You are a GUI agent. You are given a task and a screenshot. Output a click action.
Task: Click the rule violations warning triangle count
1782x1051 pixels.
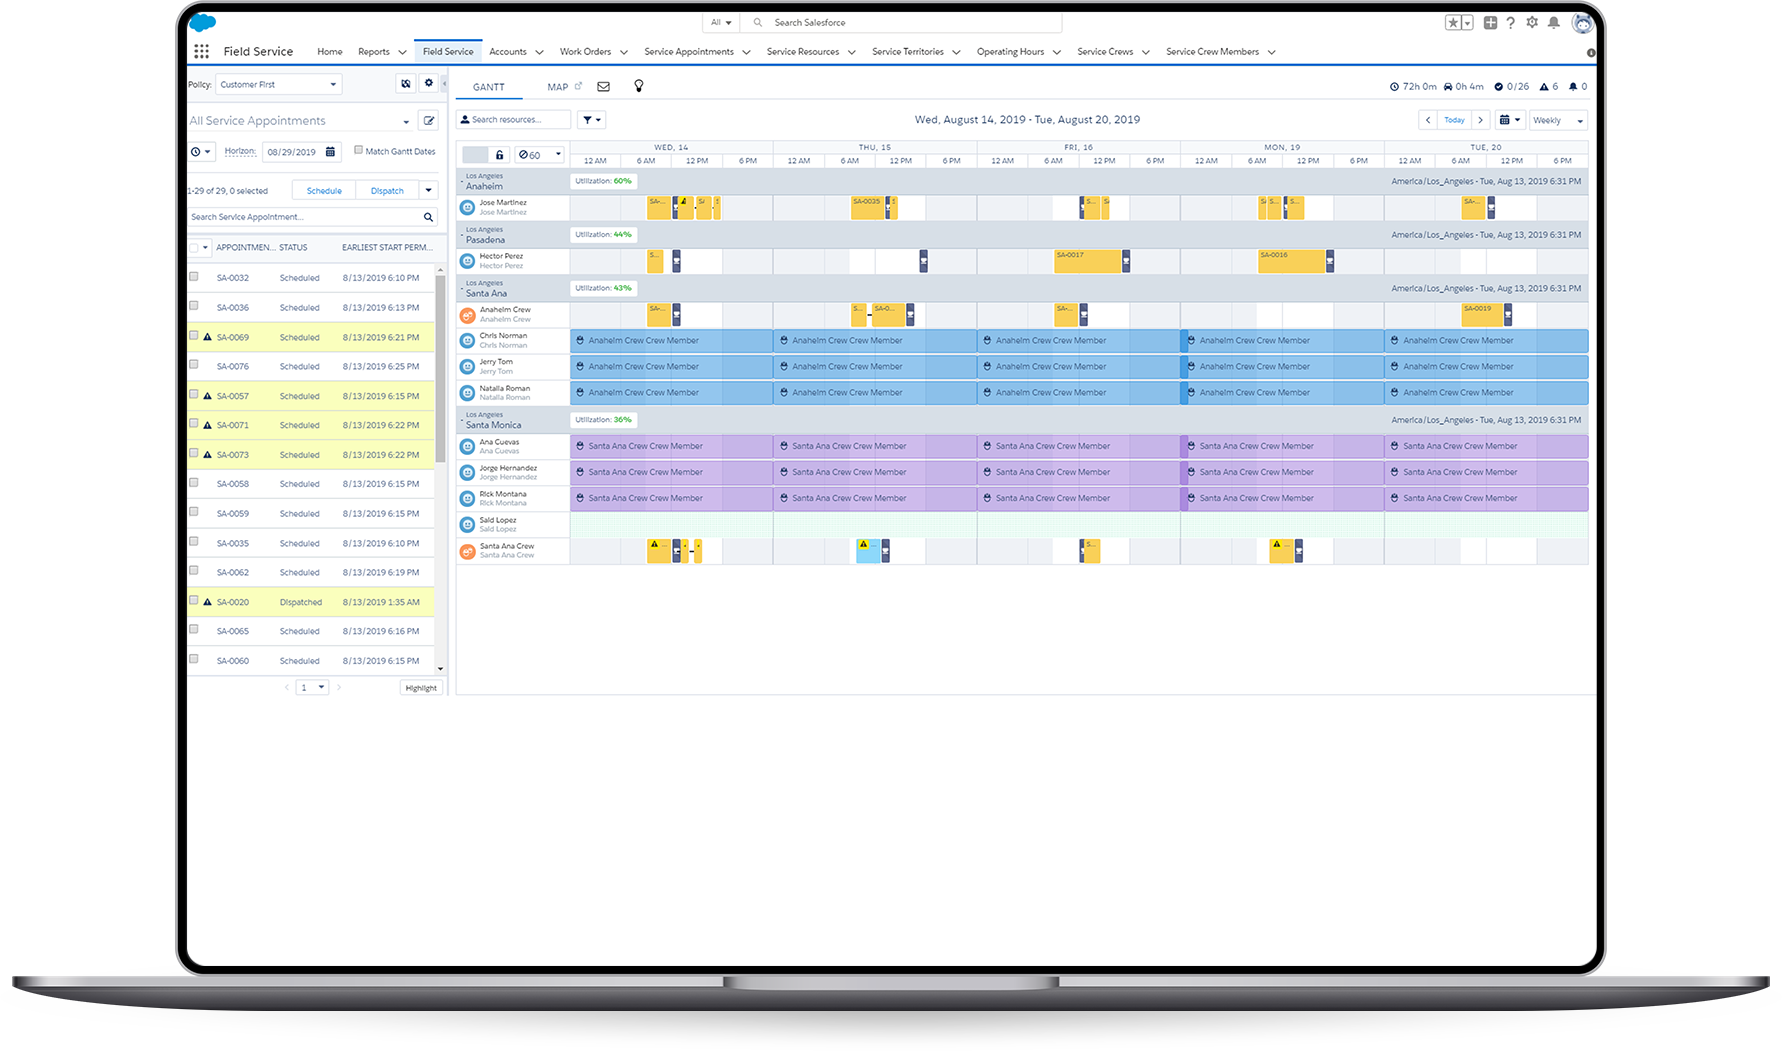click(1549, 87)
